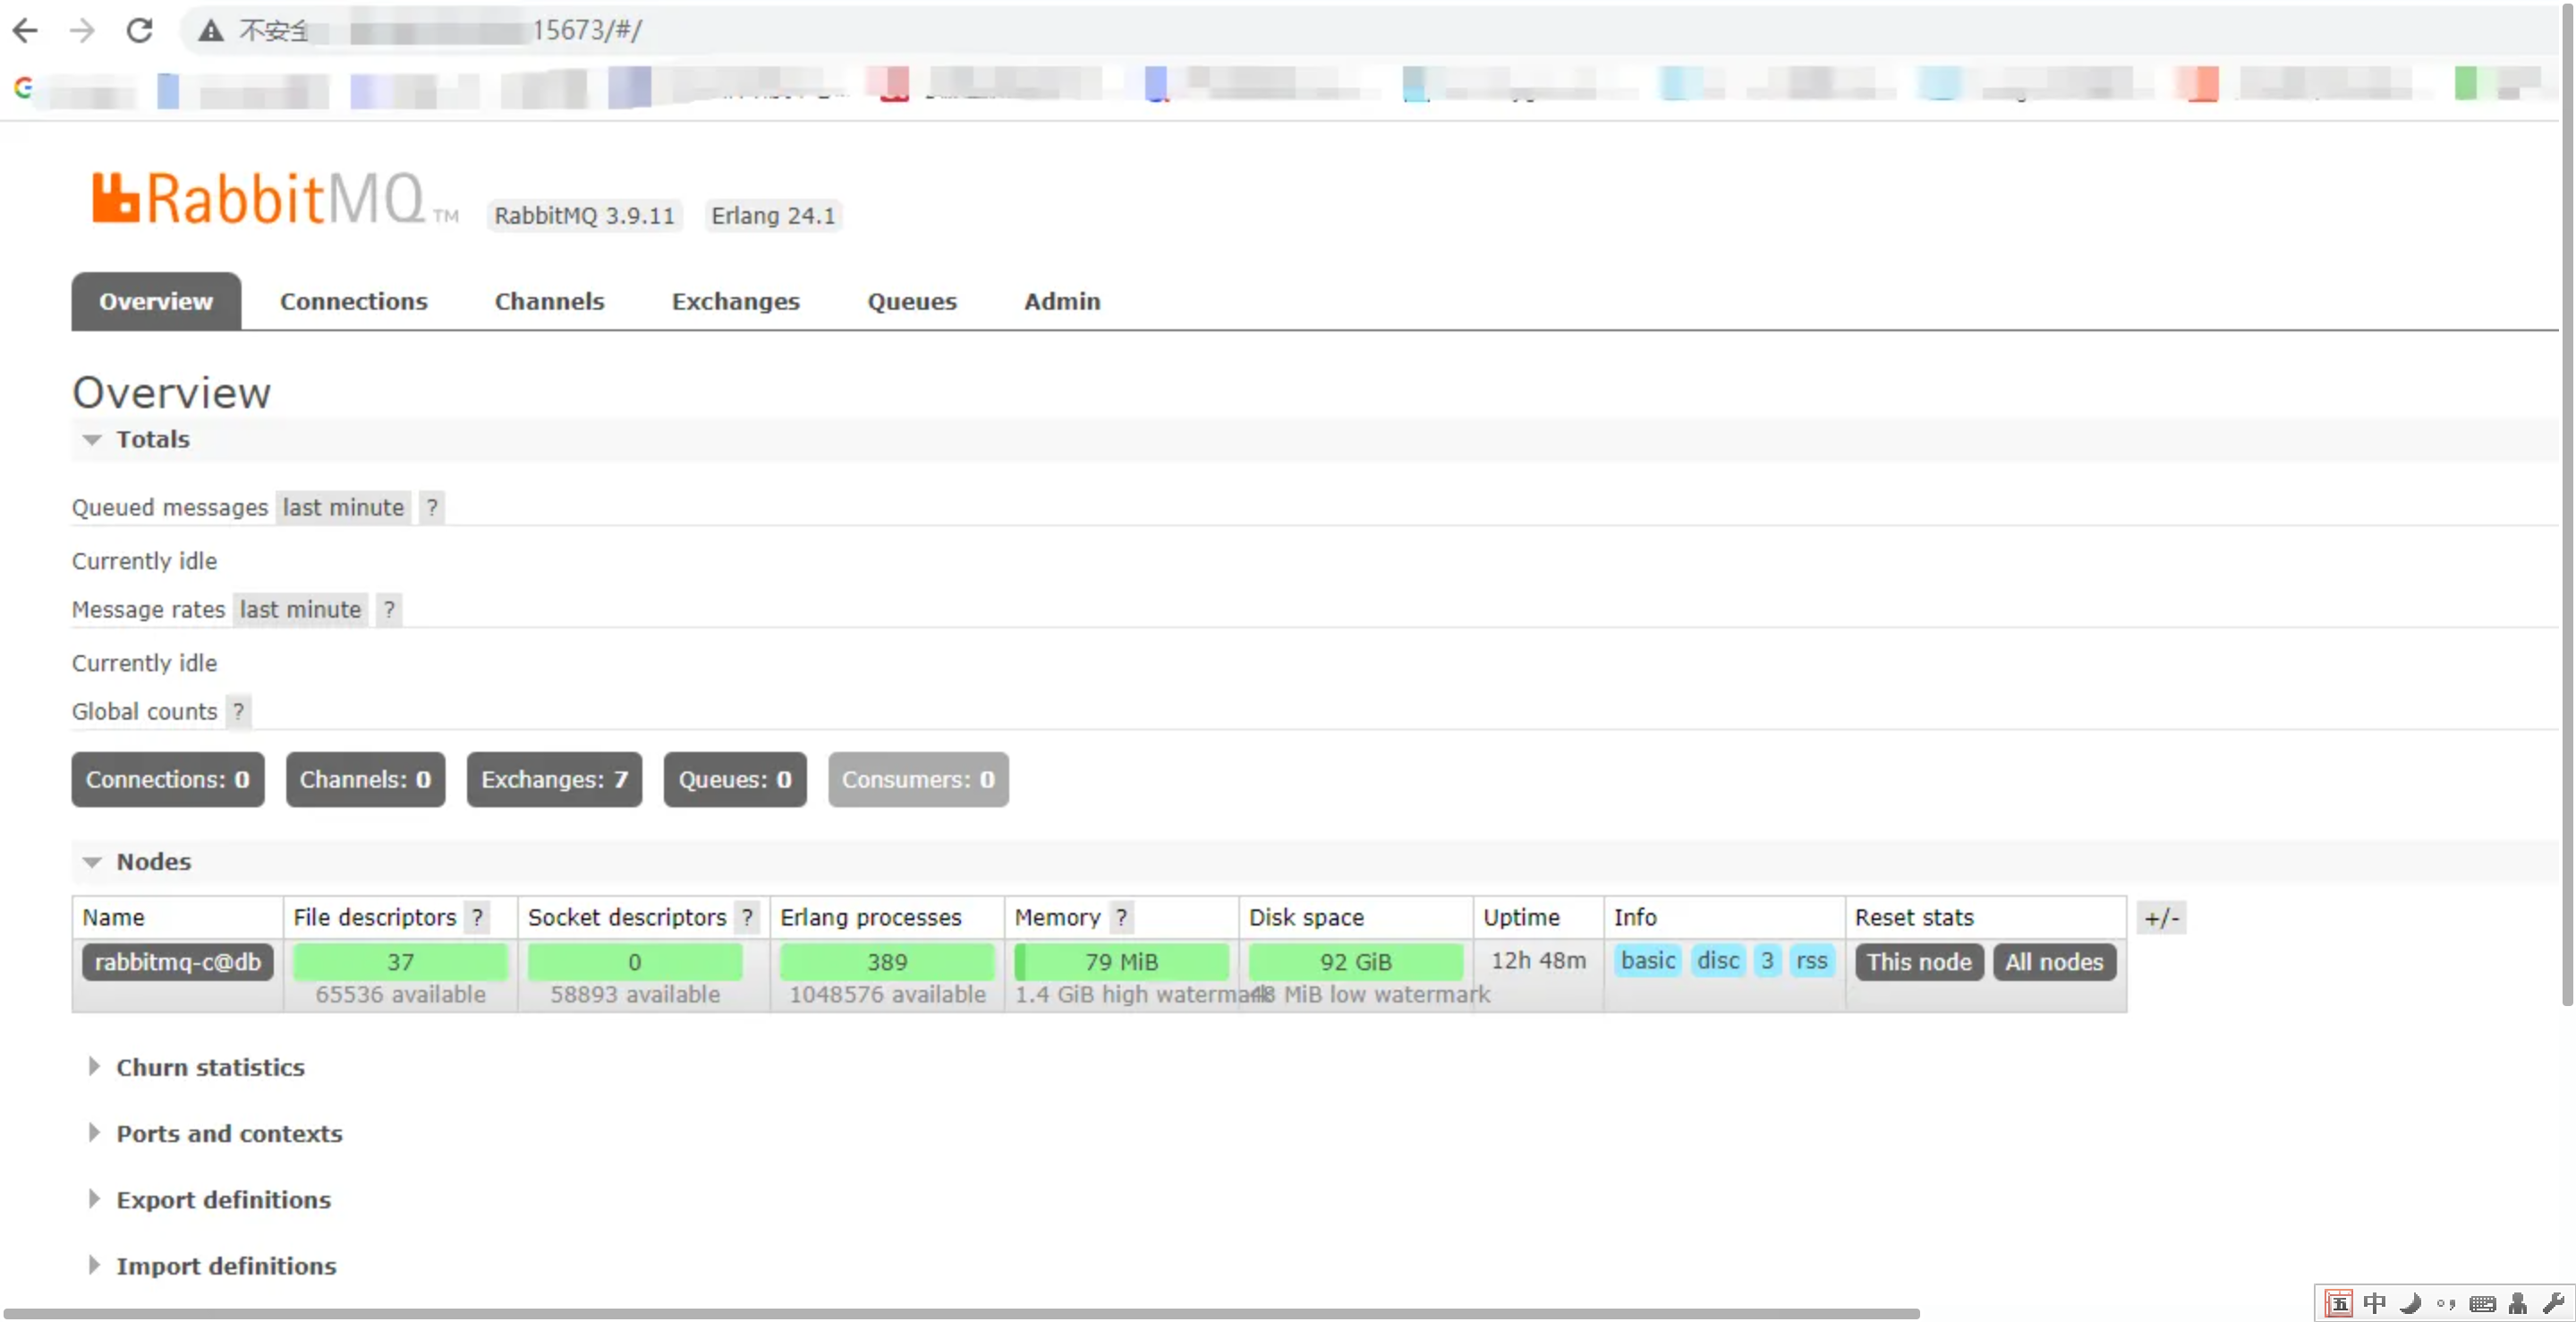Click File descriptors help question mark
The image size is (2576, 1322).
click(x=478, y=917)
